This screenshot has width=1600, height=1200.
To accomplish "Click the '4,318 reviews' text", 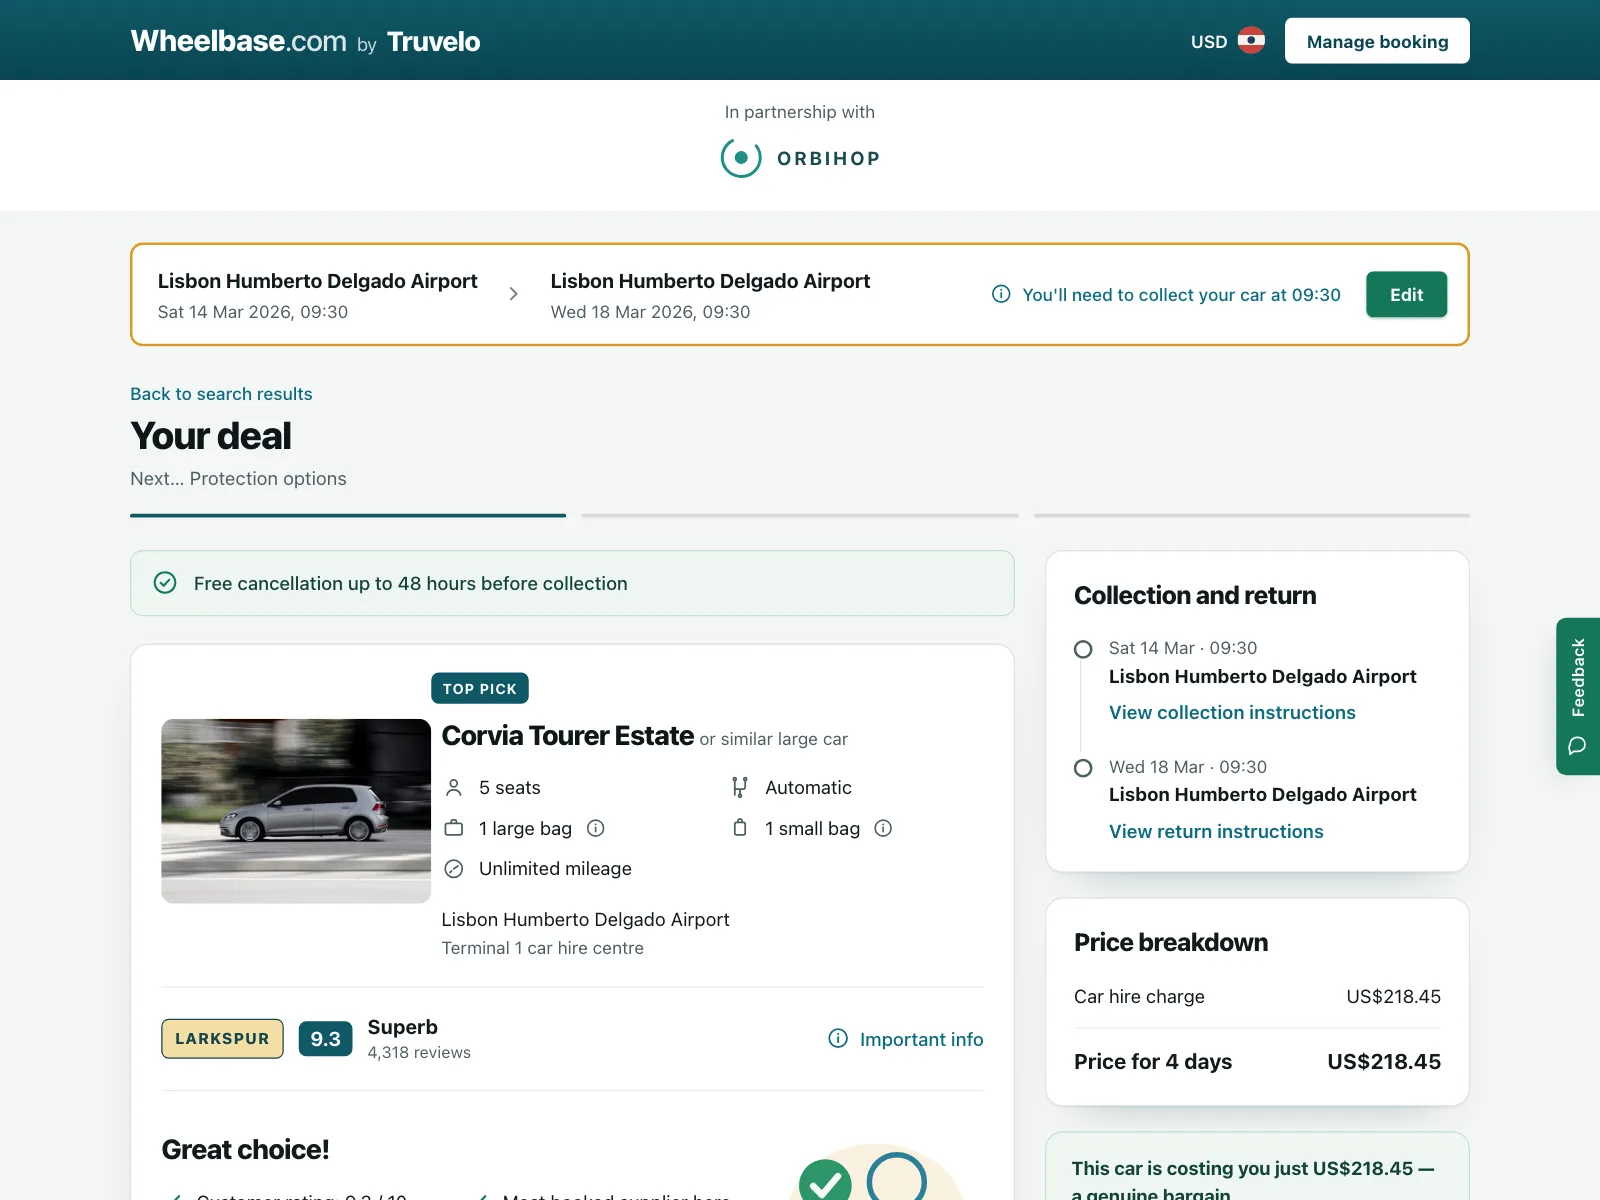I will (x=419, y=1053).
